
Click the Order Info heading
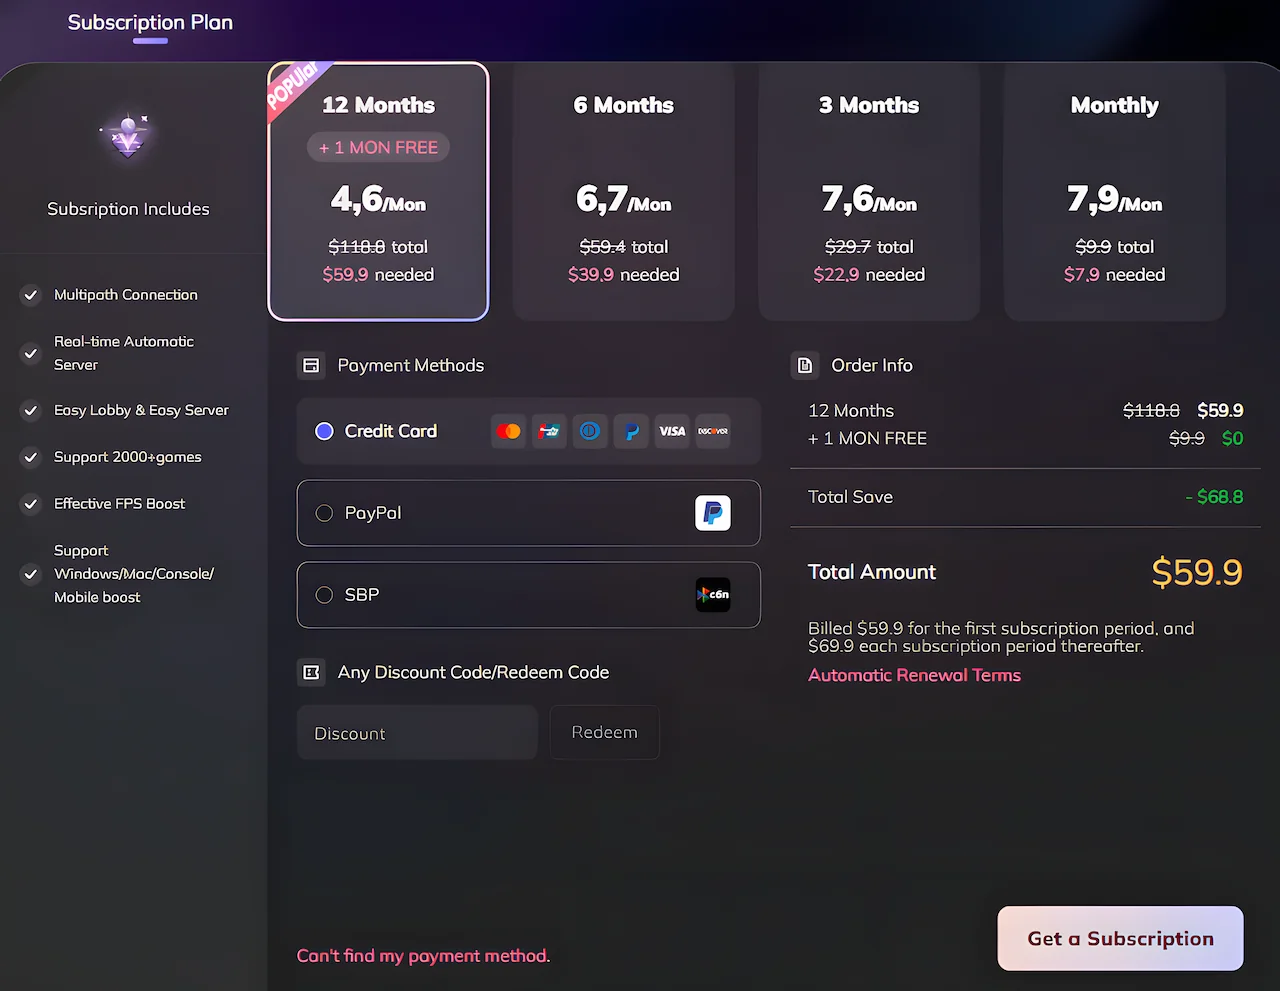872,365
